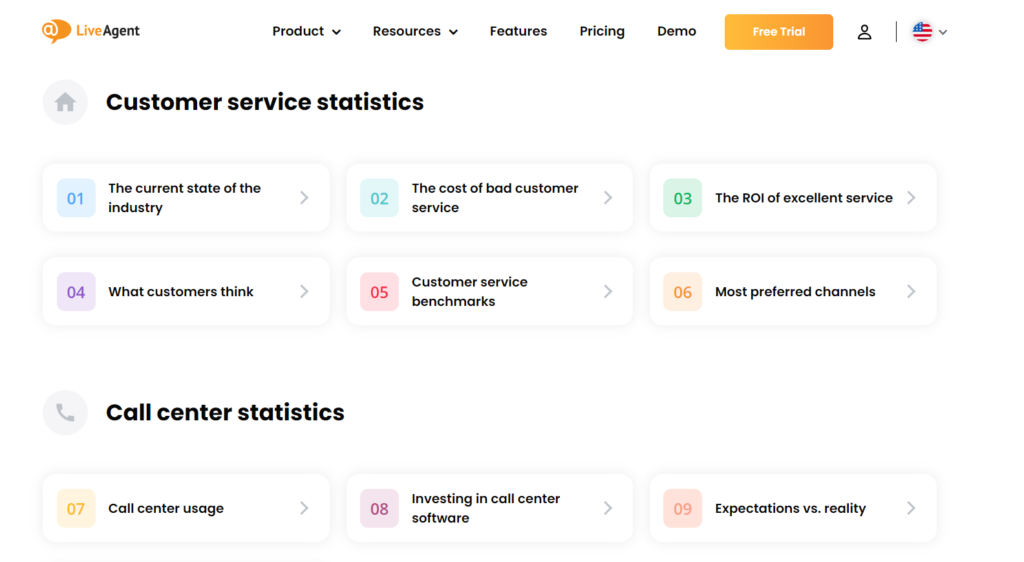The height and width of the screenshot is (562, 1024).
Task: Click the US flag language icon
Action: point(922,32)
